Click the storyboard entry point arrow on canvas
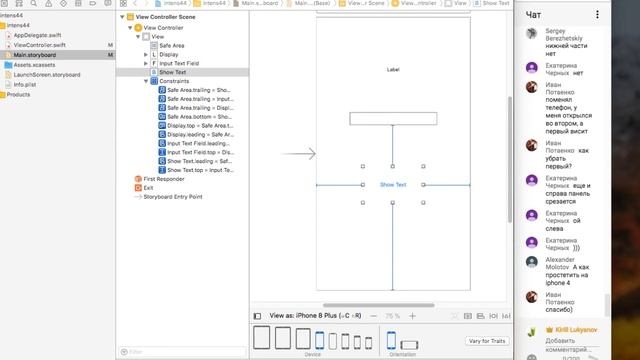Image resolution: width=640 pixels, height=360 pixels. click(x=298, y=154)
